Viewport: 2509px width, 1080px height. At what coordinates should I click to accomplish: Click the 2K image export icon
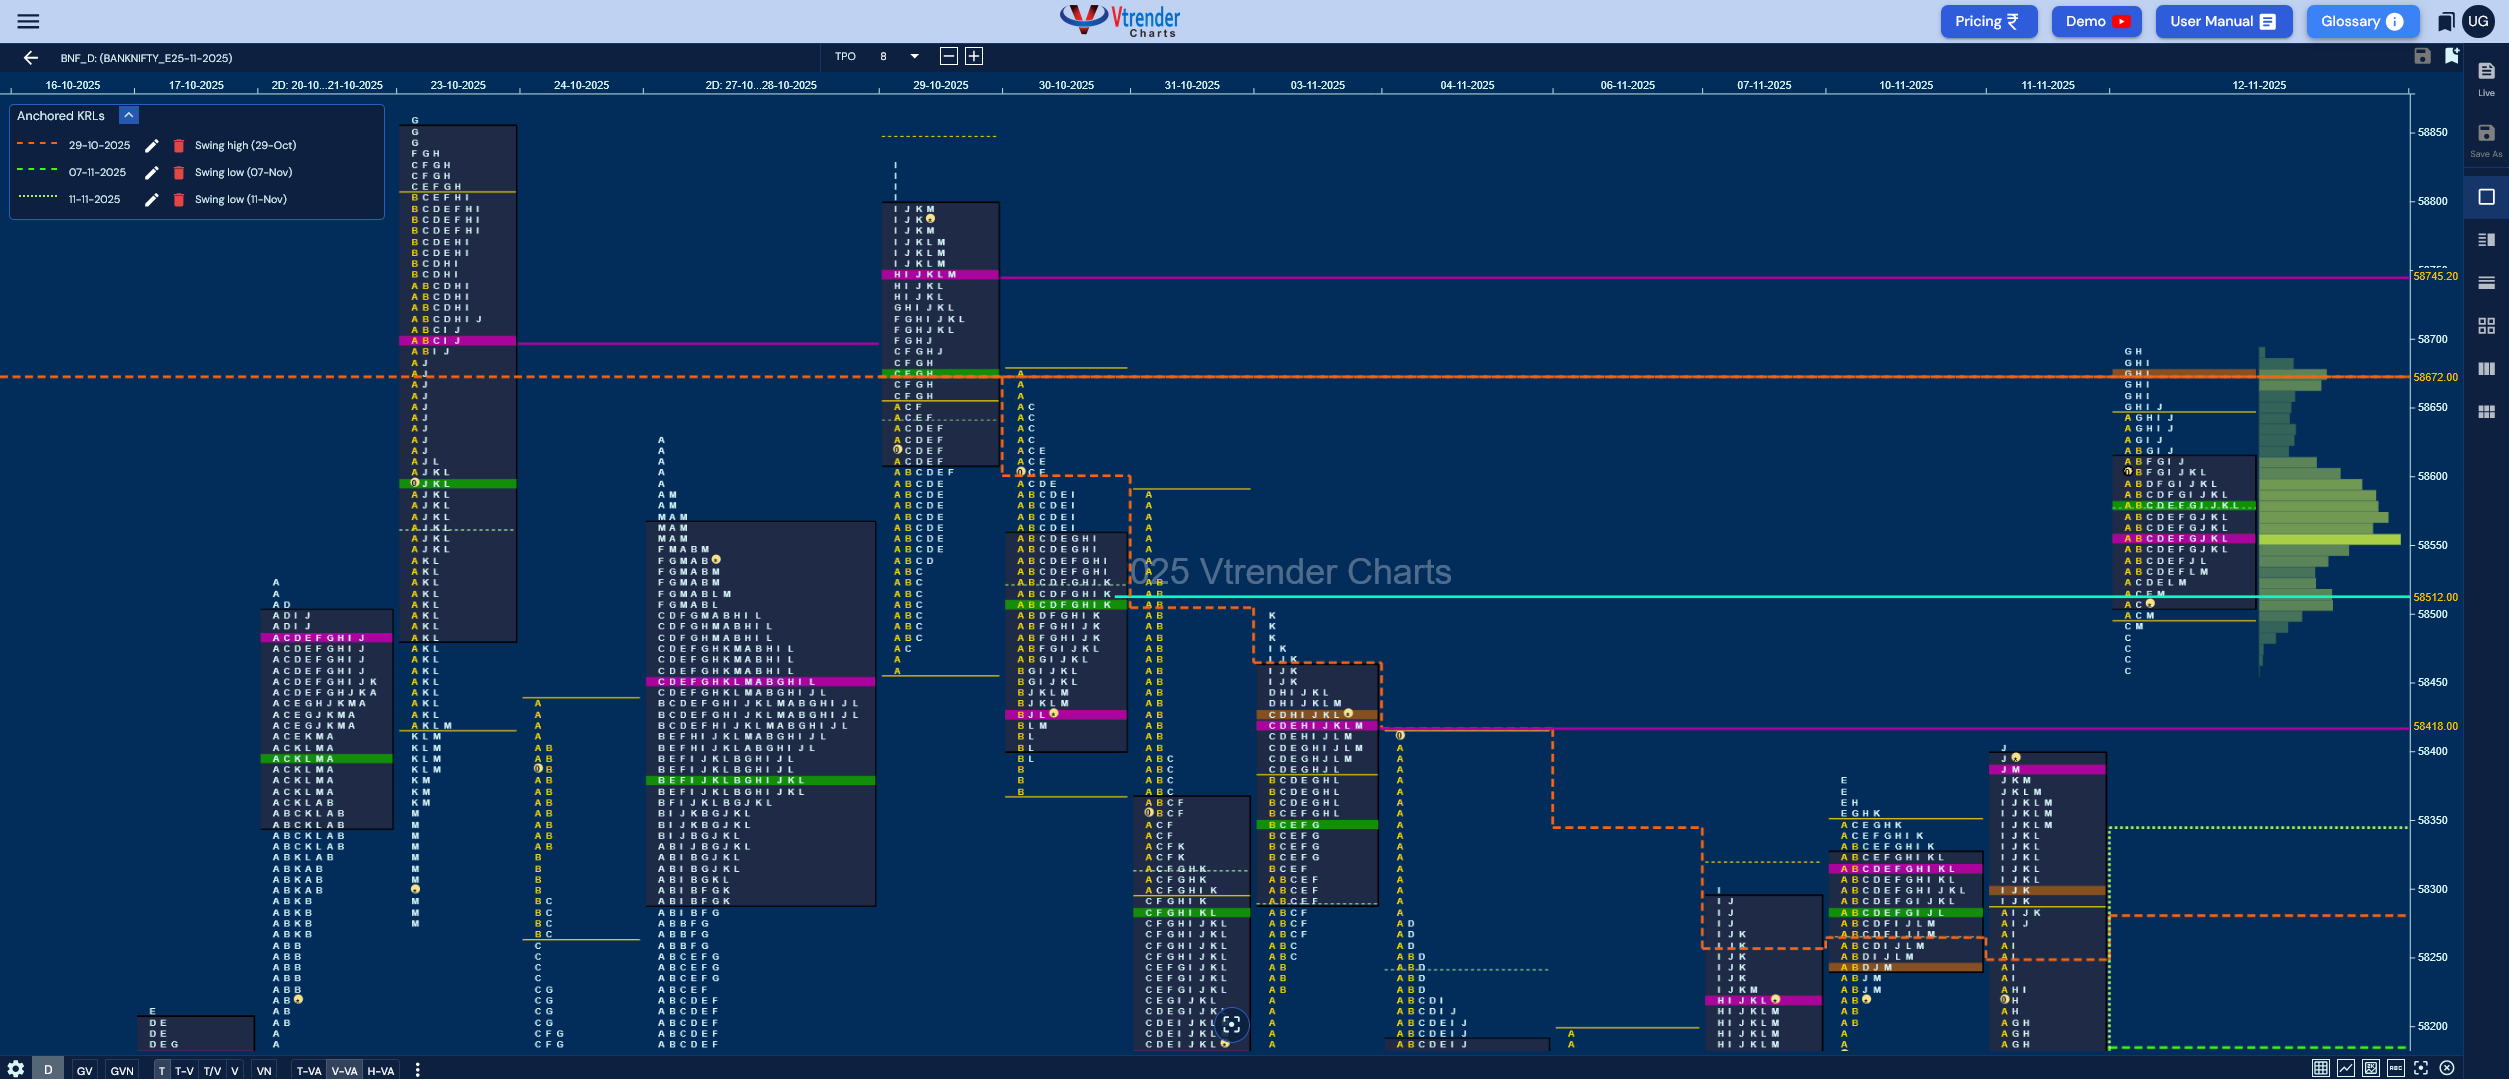[2371, 1068]
